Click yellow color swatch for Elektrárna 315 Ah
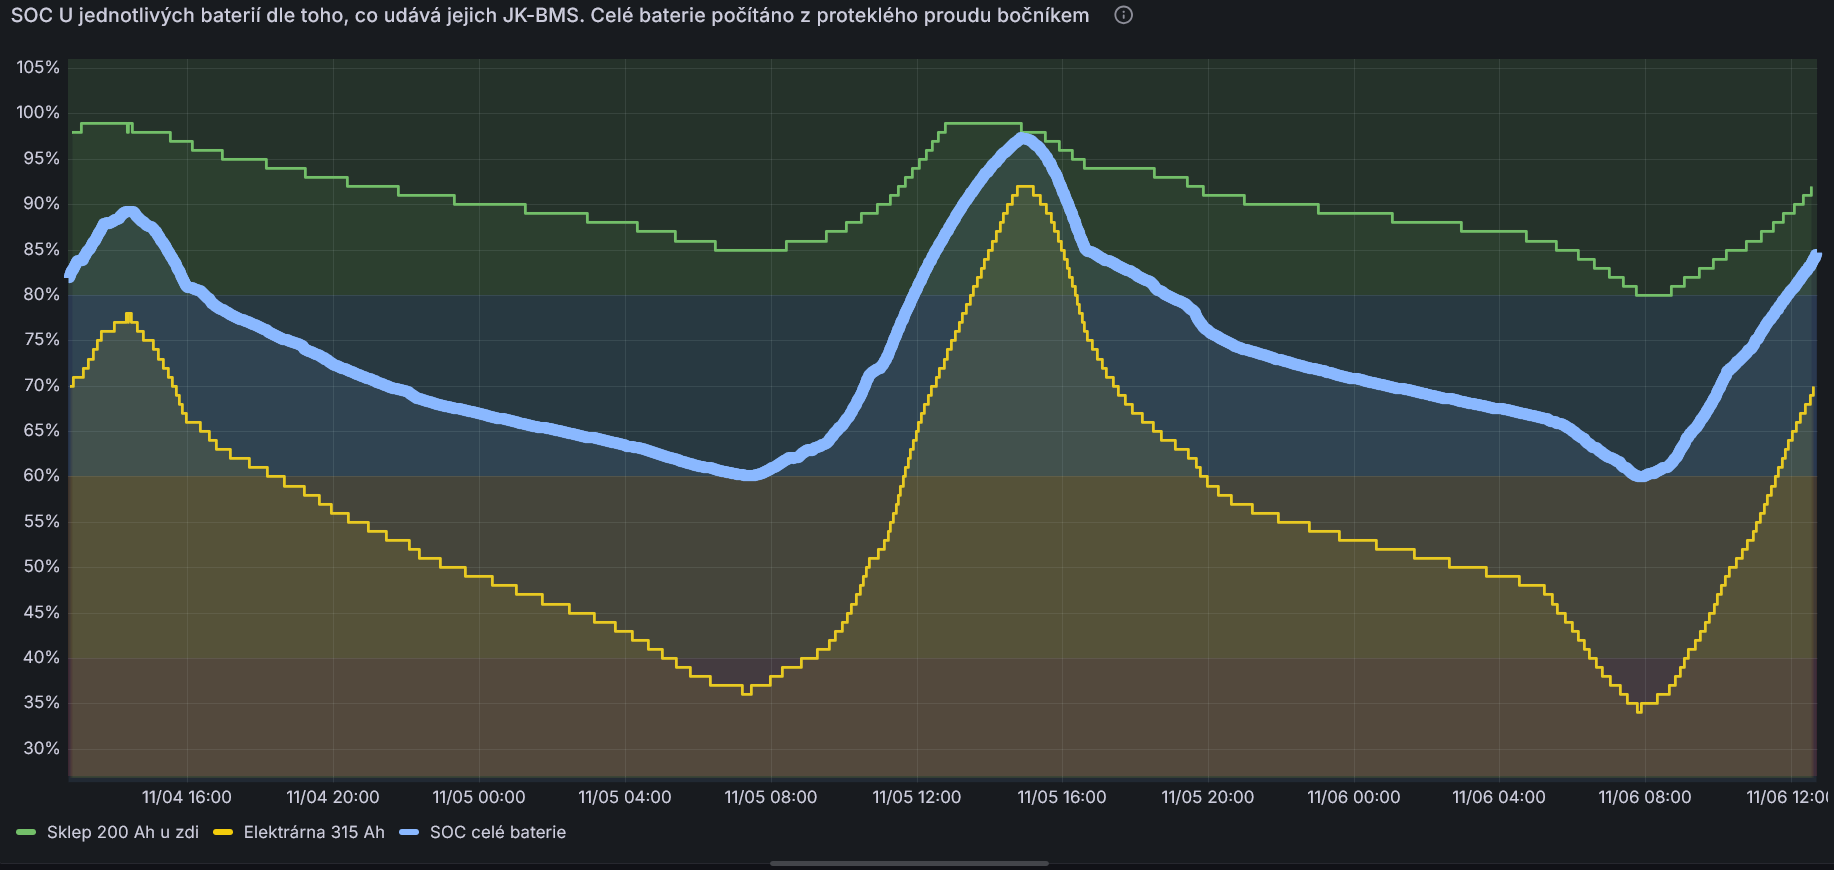The width and height of the screenshot is (1834, 870). pos(223,832)
